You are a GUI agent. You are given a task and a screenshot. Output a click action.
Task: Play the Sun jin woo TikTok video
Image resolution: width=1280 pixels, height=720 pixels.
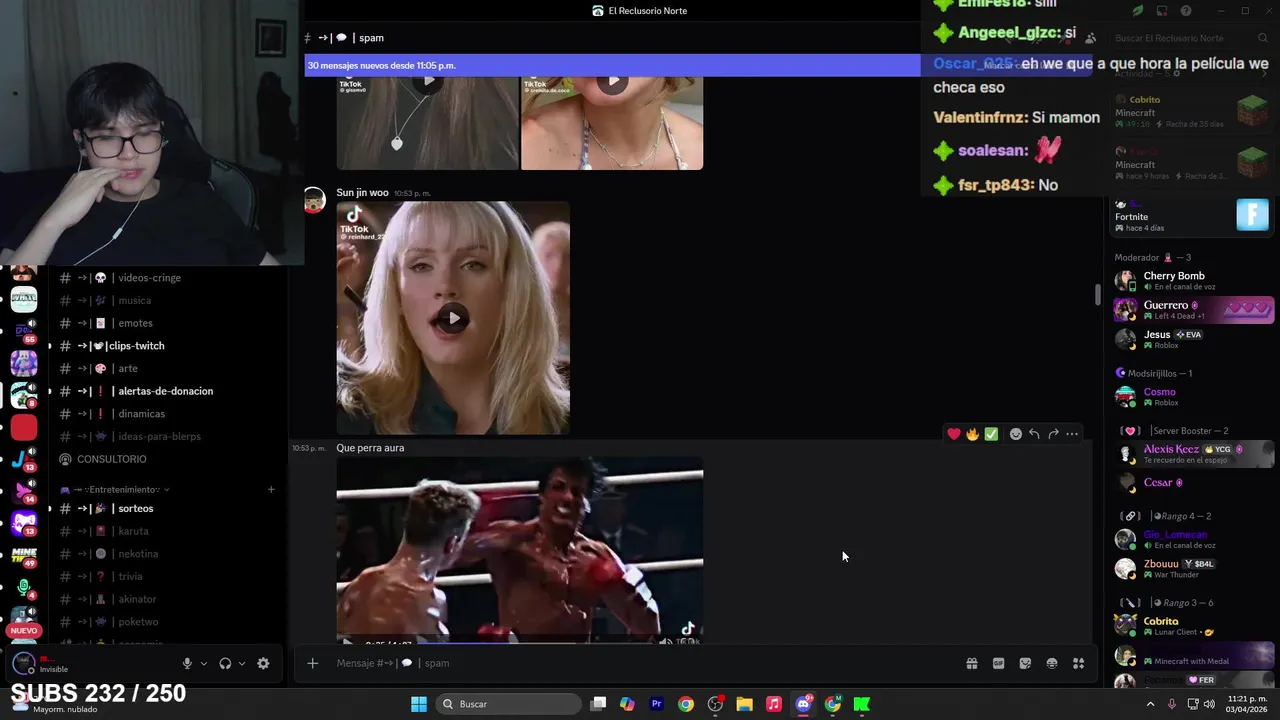[x=453, y=318]
